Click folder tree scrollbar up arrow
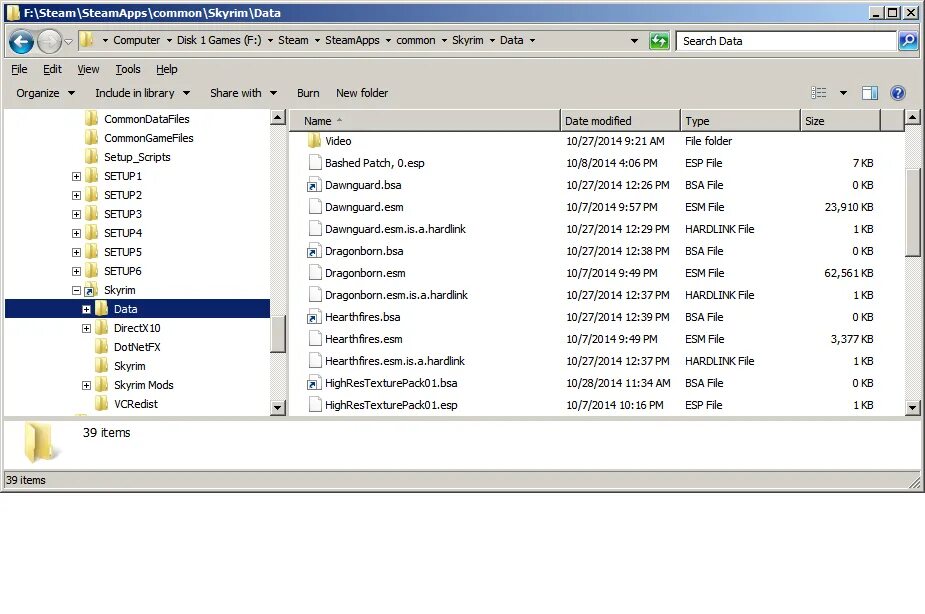 click(x=278, y=117)
